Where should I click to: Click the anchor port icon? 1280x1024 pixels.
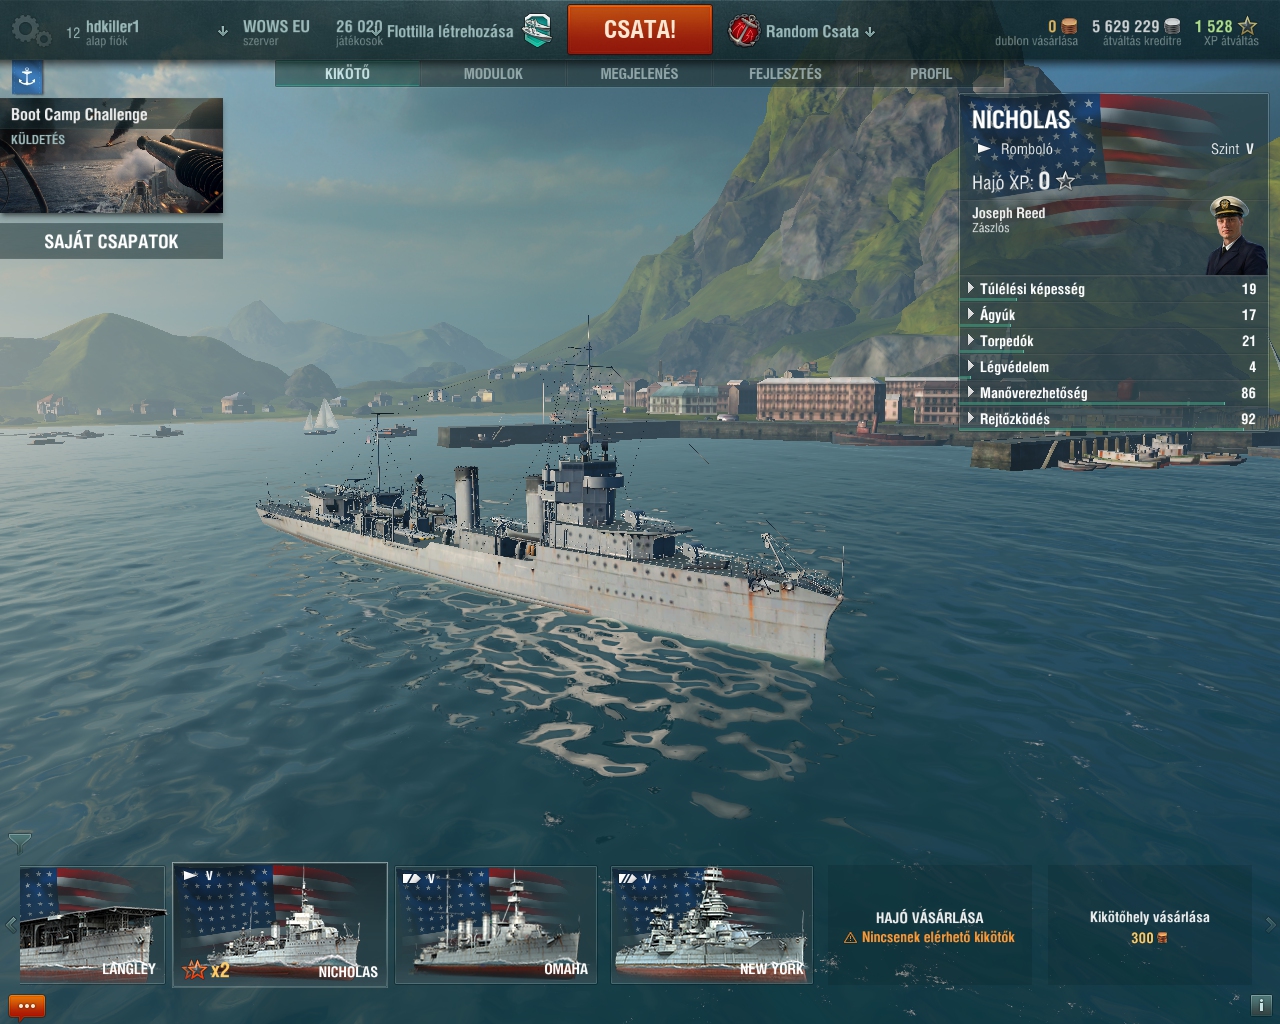27,77
